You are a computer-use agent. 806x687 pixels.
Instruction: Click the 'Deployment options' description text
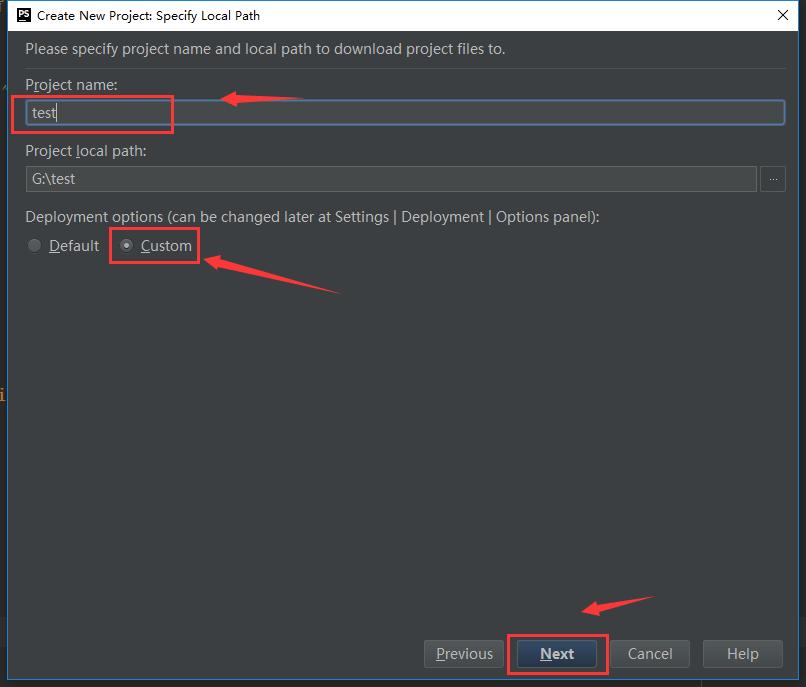312,217
